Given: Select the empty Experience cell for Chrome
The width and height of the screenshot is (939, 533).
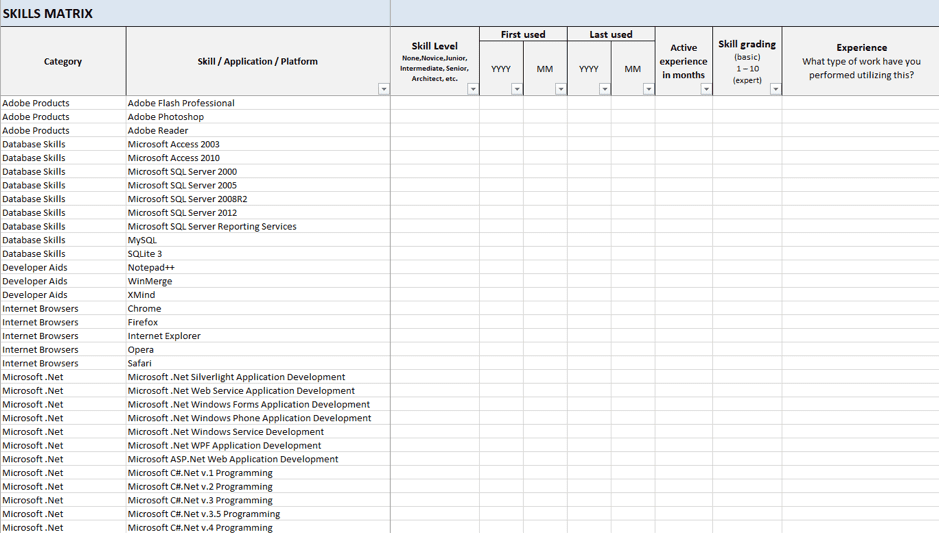Looking at the screenshot, I should click(861, 309).
